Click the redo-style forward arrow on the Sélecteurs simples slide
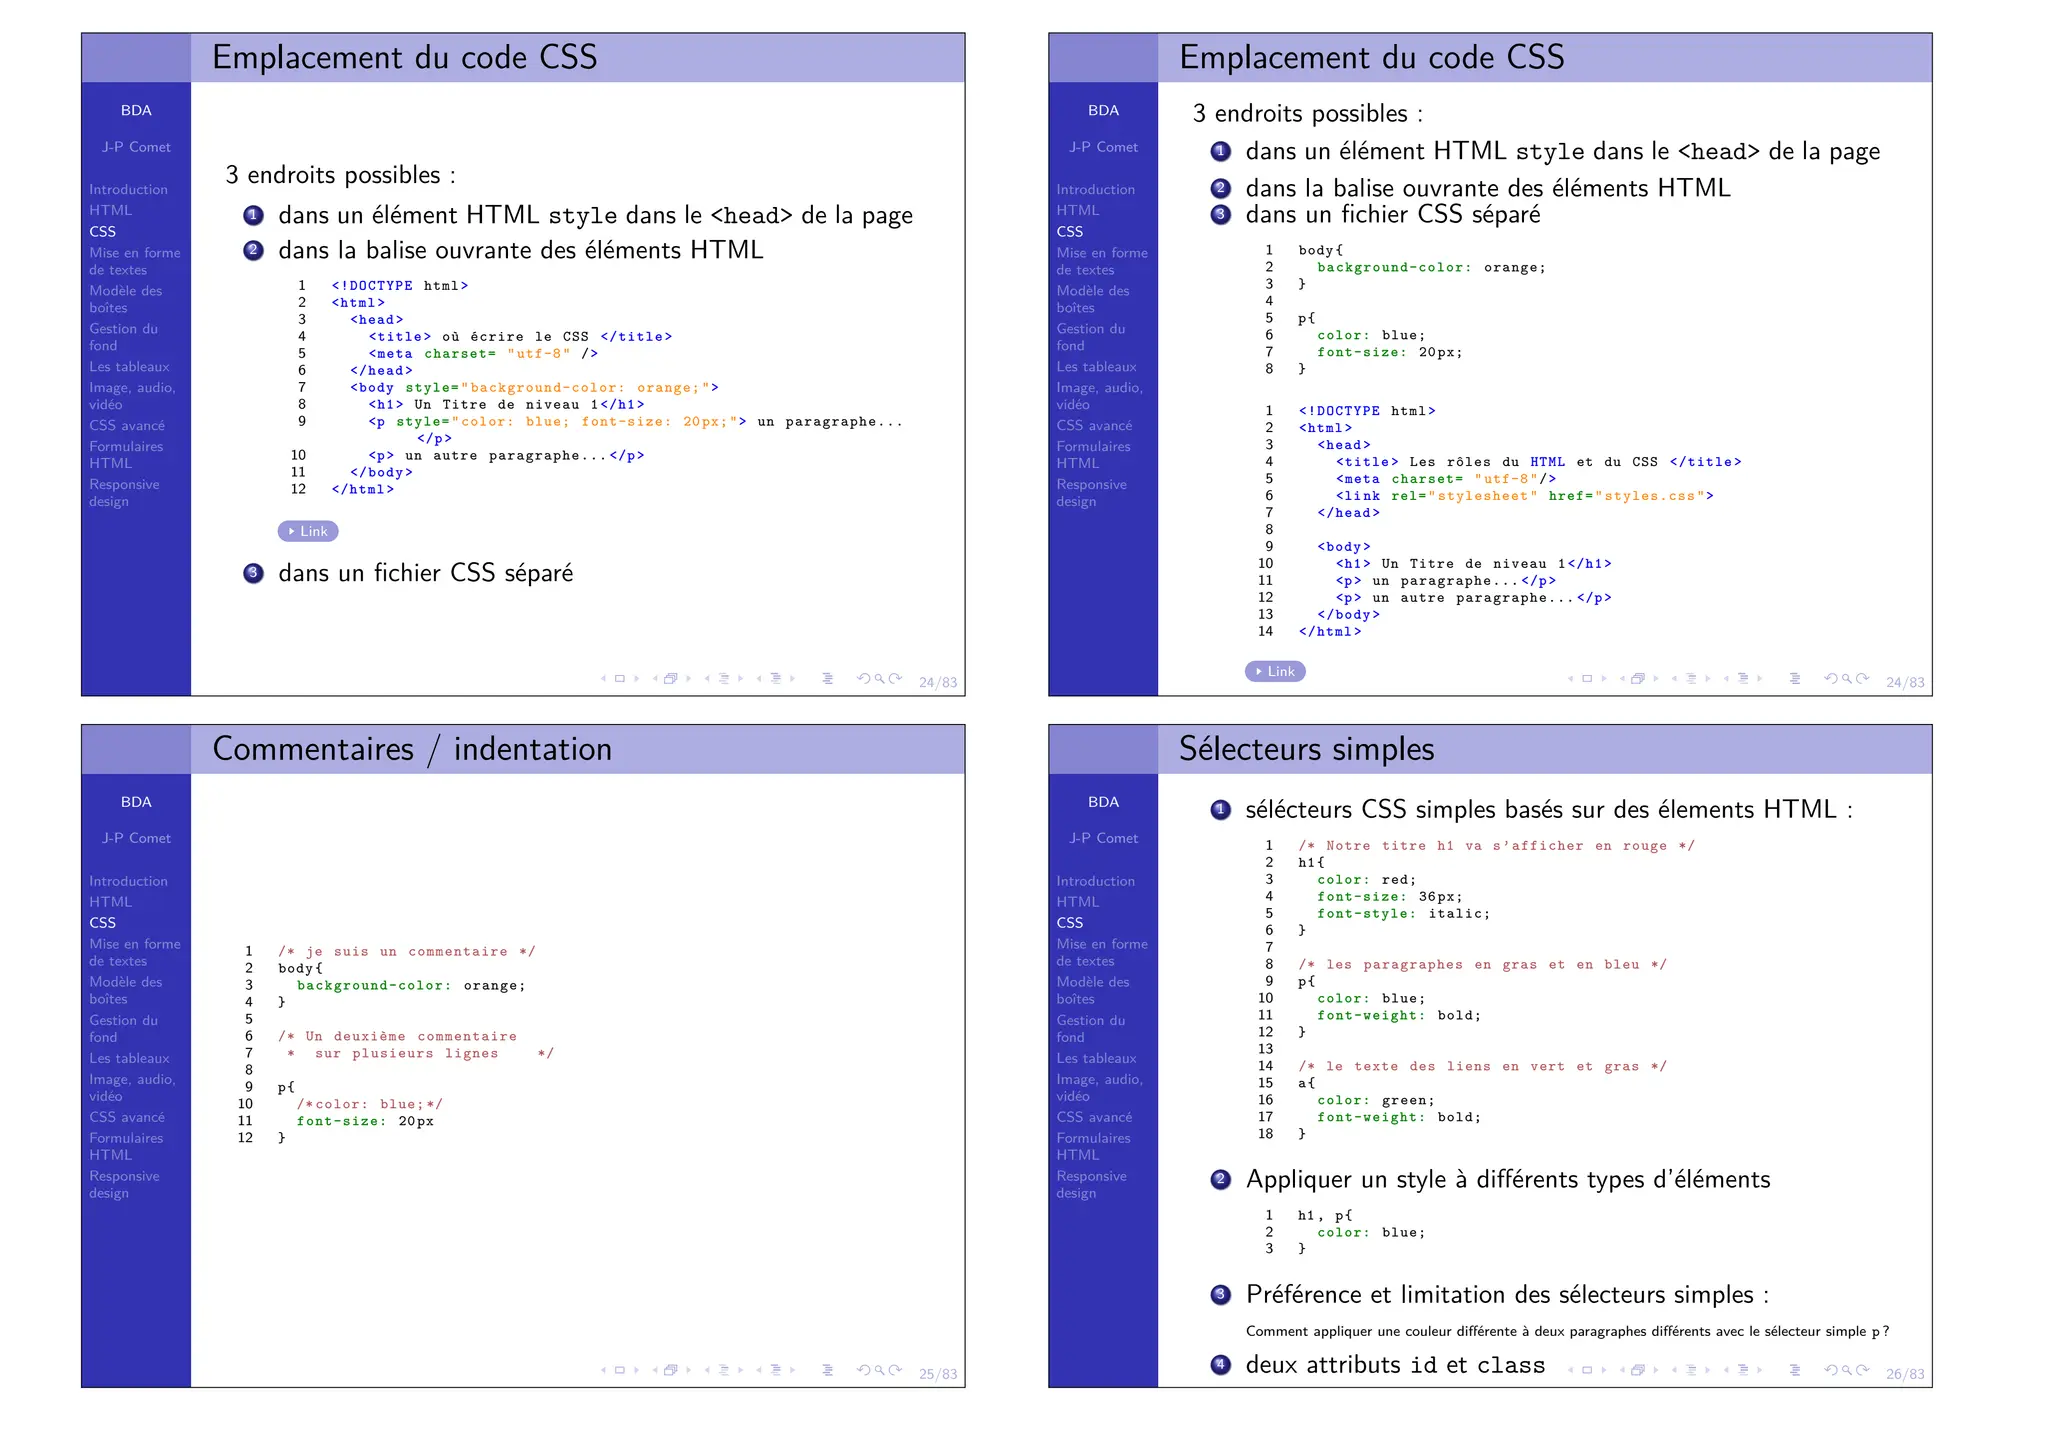This screenshot has width=2048, height=1448. 1862,1370
